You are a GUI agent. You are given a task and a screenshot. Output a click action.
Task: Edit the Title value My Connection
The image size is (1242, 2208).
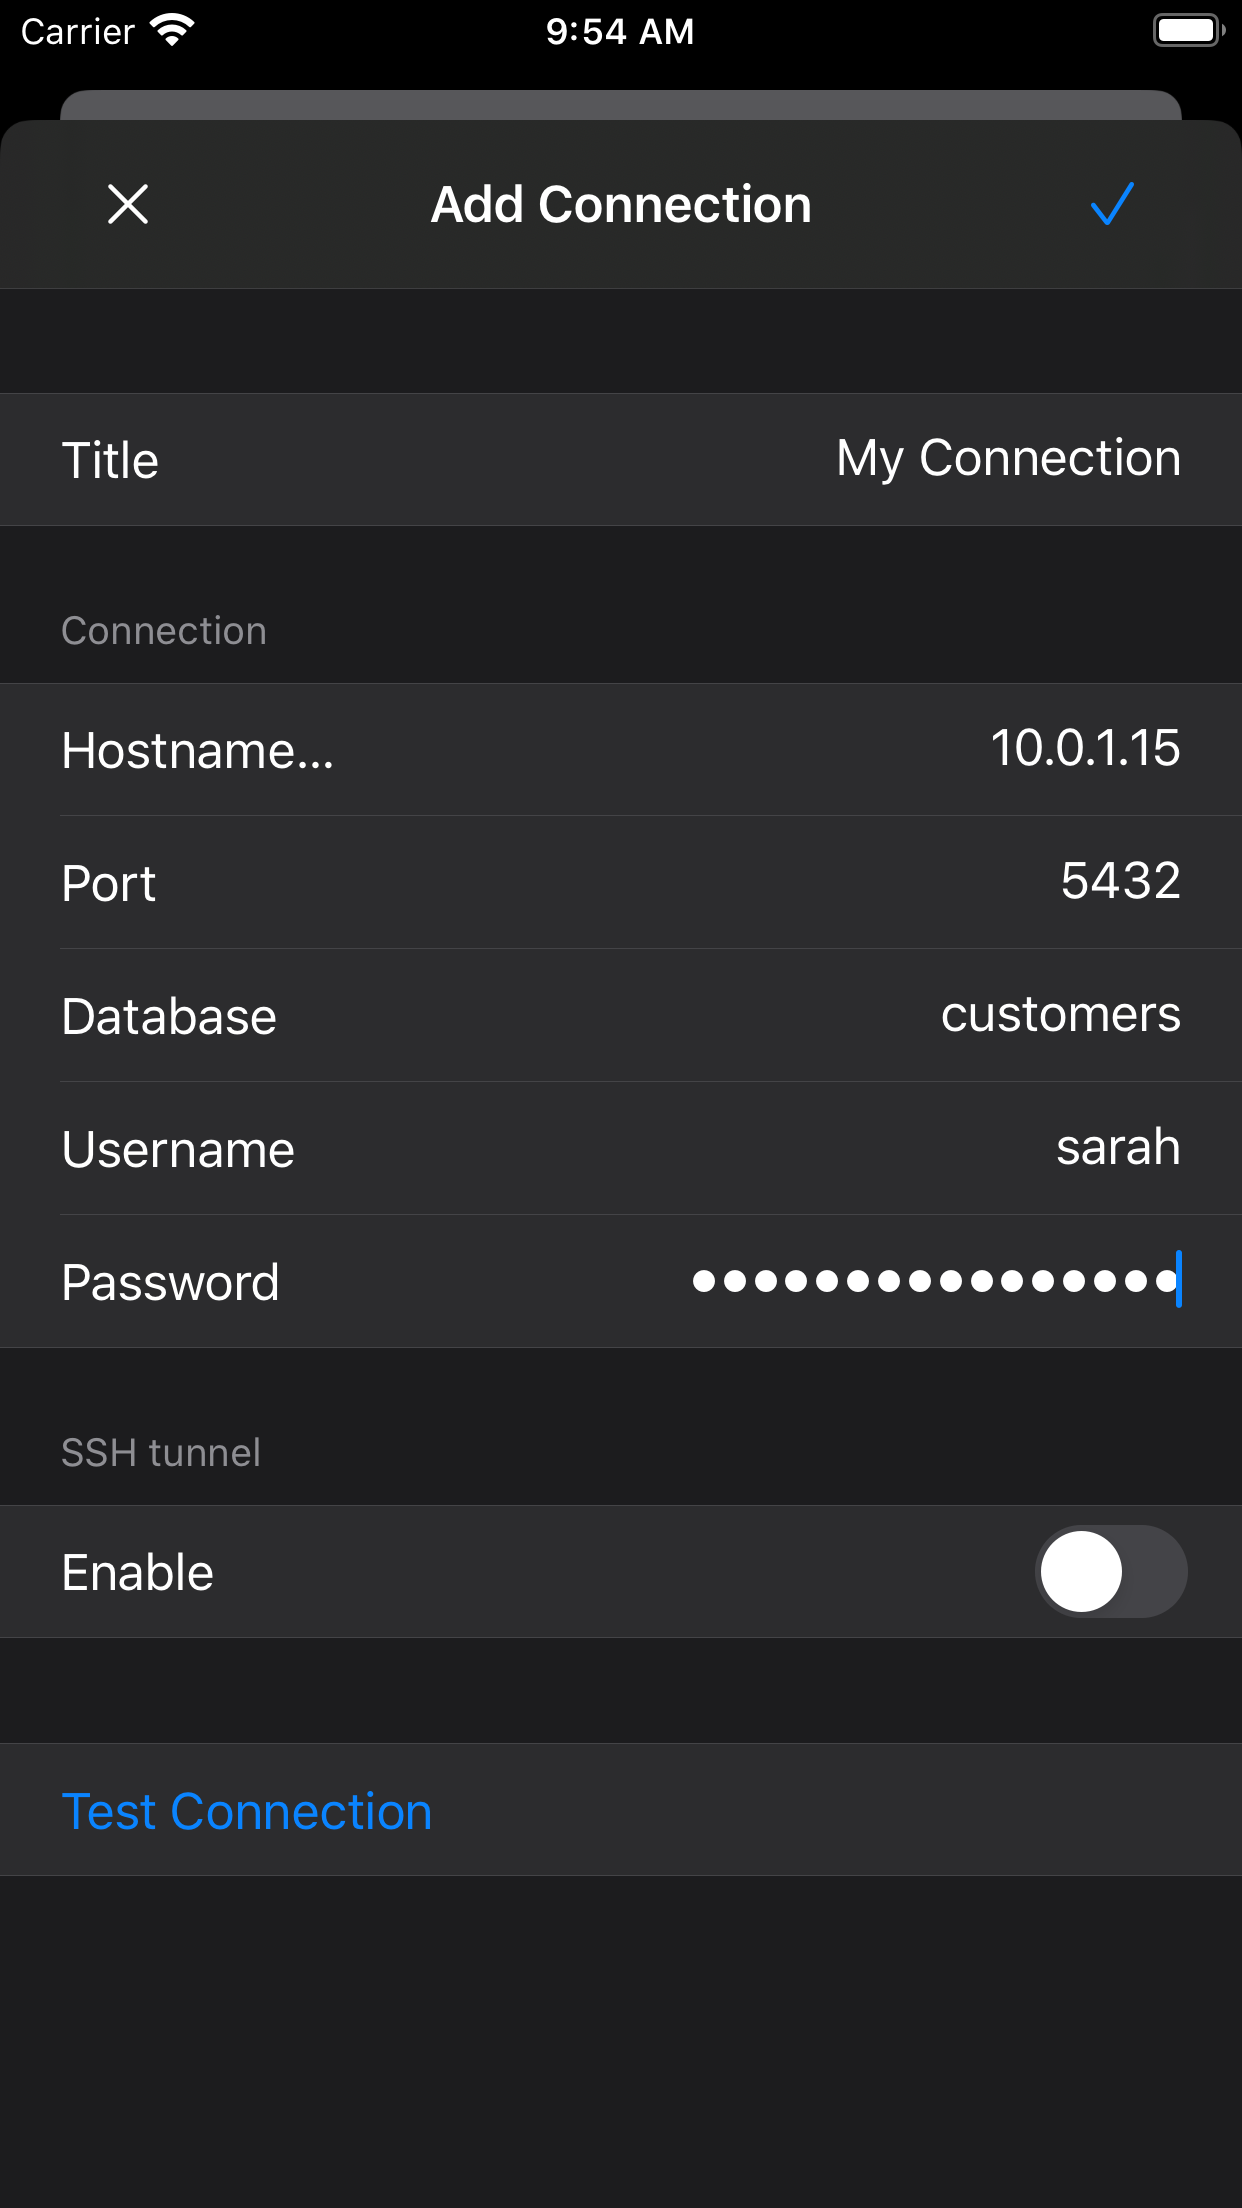1008,459
